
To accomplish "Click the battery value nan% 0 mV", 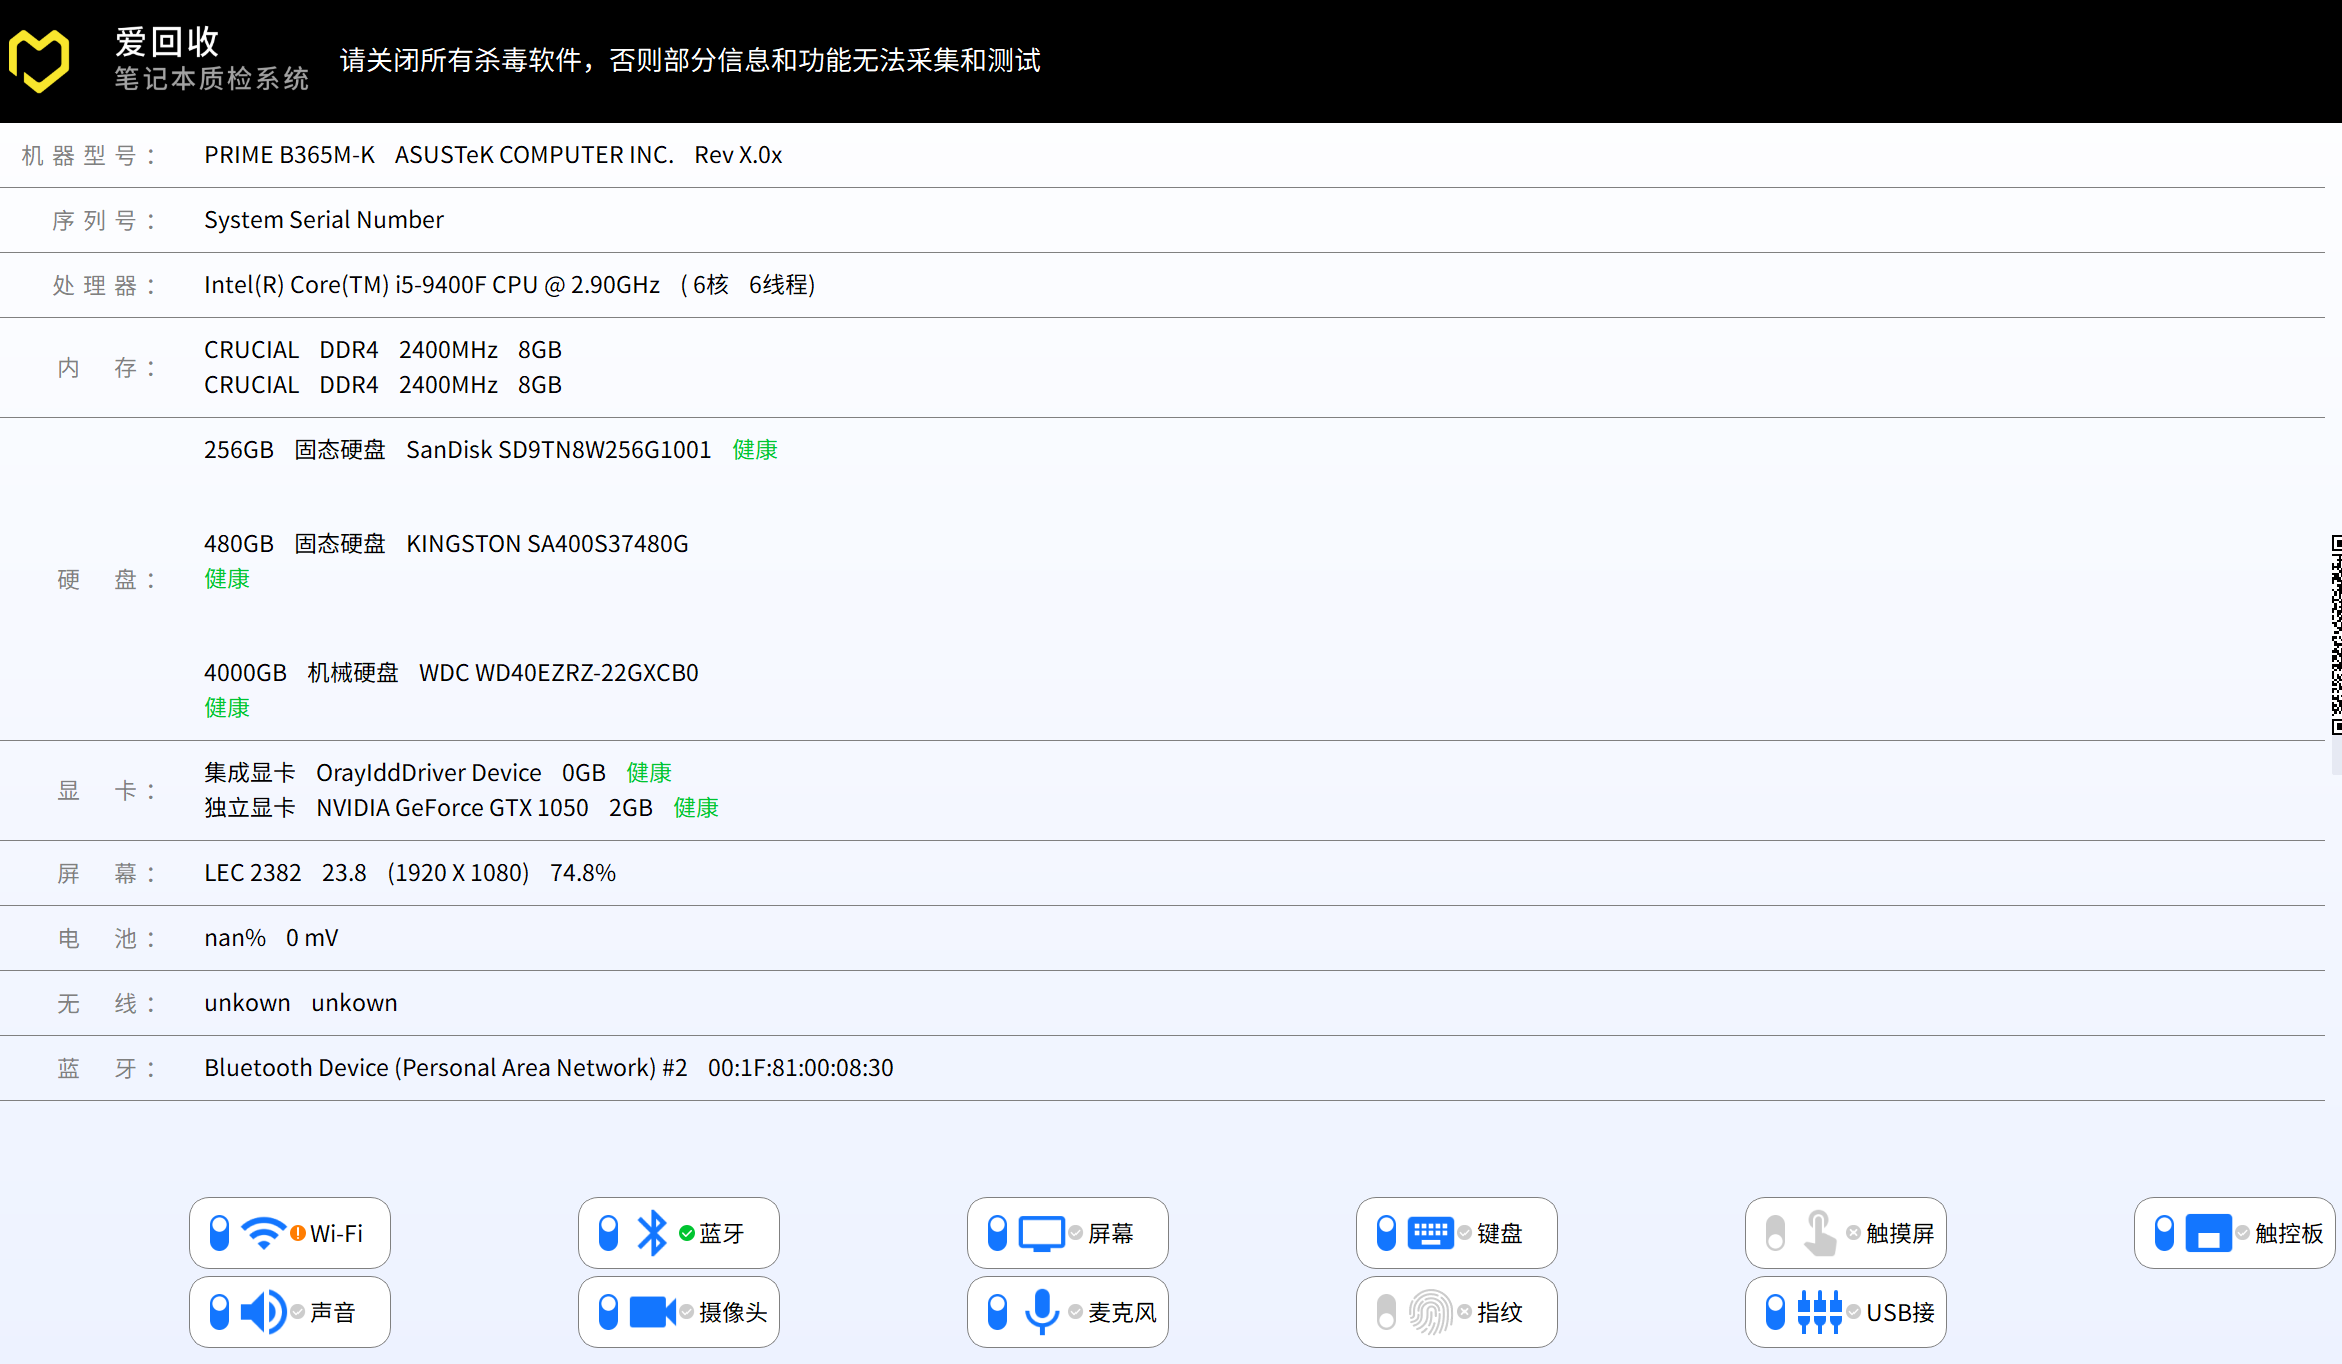I will point(271,938).
